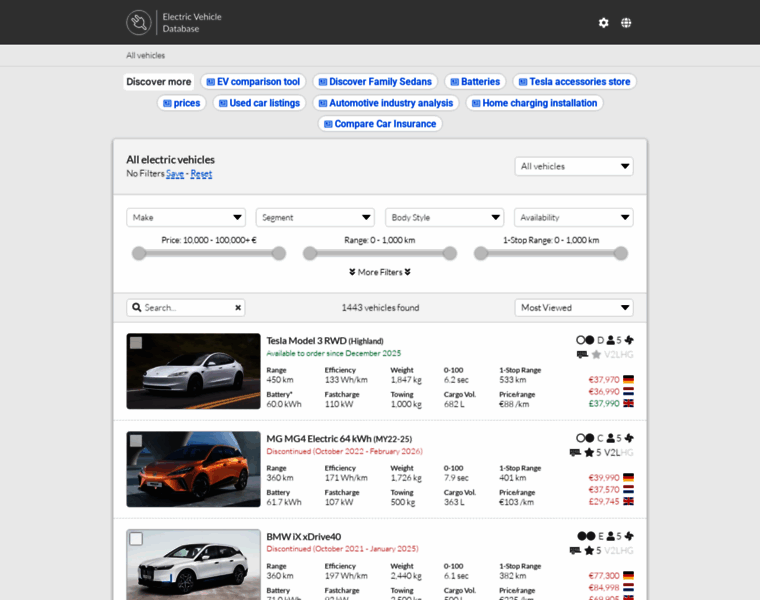The width and height of the screenshot is (760, 600).
Task: Click the magnifier icon in search box
Action: (x=137, y=307)
